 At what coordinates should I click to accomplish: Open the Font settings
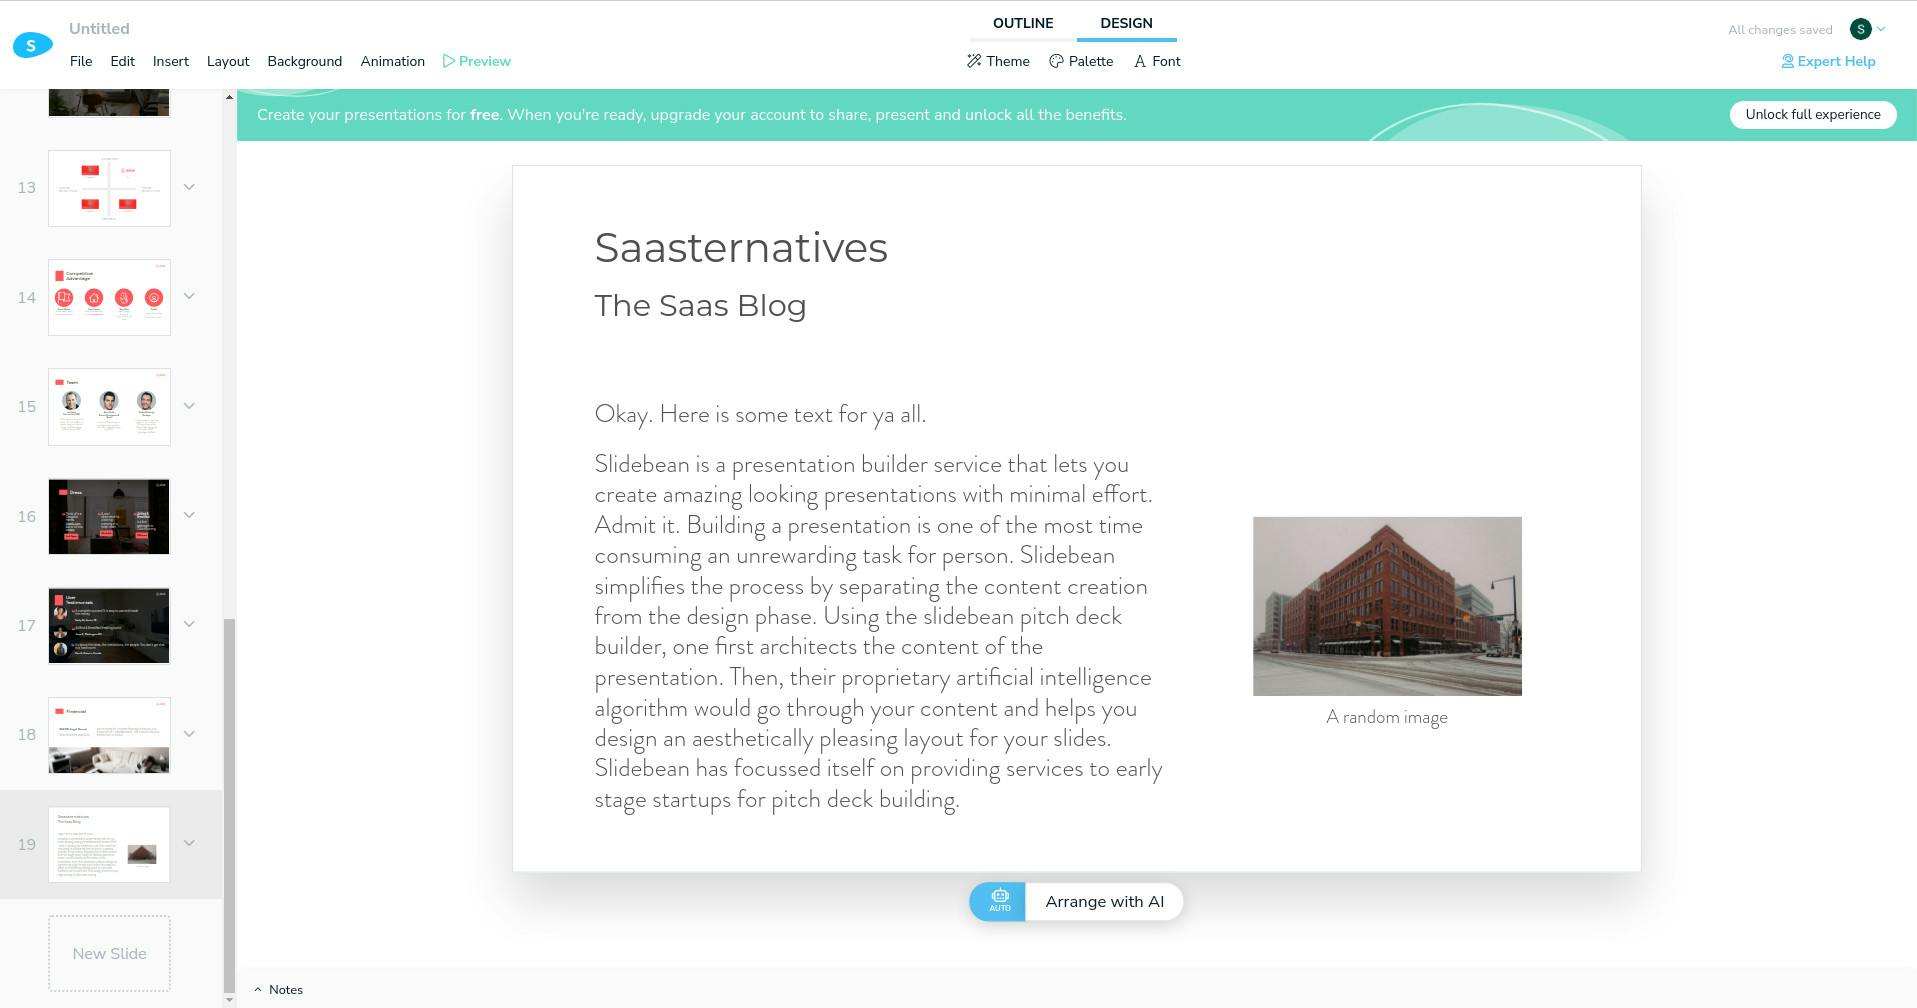pos(1140,61)
